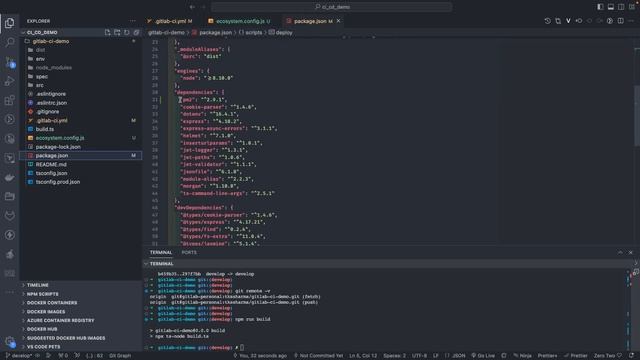Expand the src folder

[81, 85]
